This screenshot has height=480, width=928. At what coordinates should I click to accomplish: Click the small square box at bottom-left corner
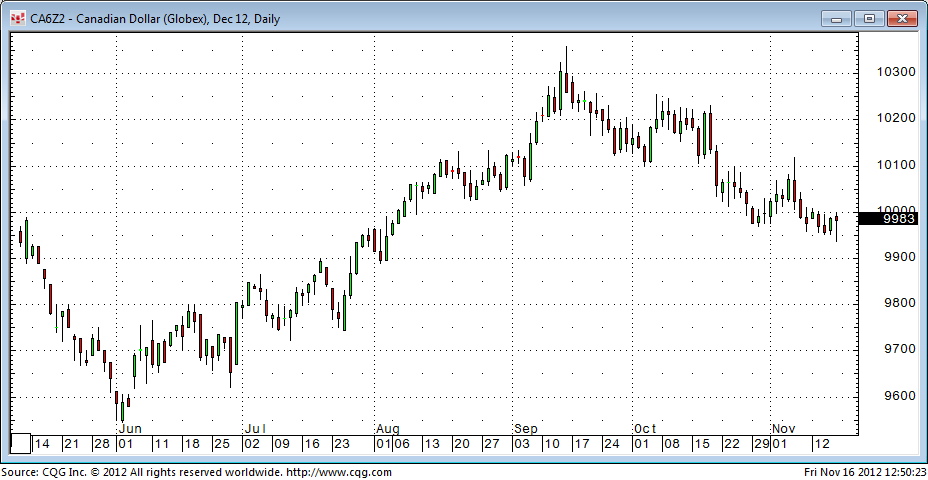(x=20, y=443)
